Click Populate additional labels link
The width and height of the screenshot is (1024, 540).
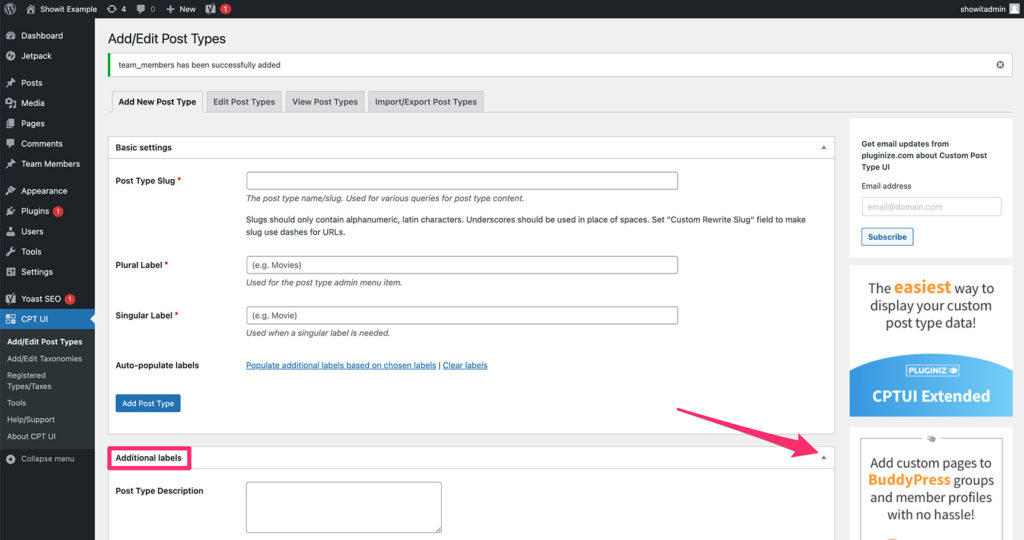tap(340, 366)
